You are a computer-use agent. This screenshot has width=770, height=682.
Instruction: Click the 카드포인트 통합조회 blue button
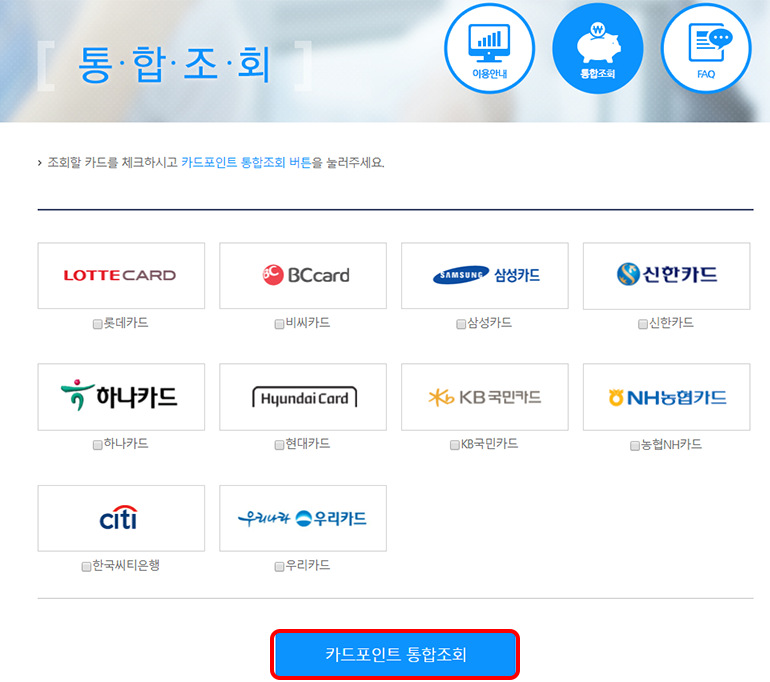point(395,654)
